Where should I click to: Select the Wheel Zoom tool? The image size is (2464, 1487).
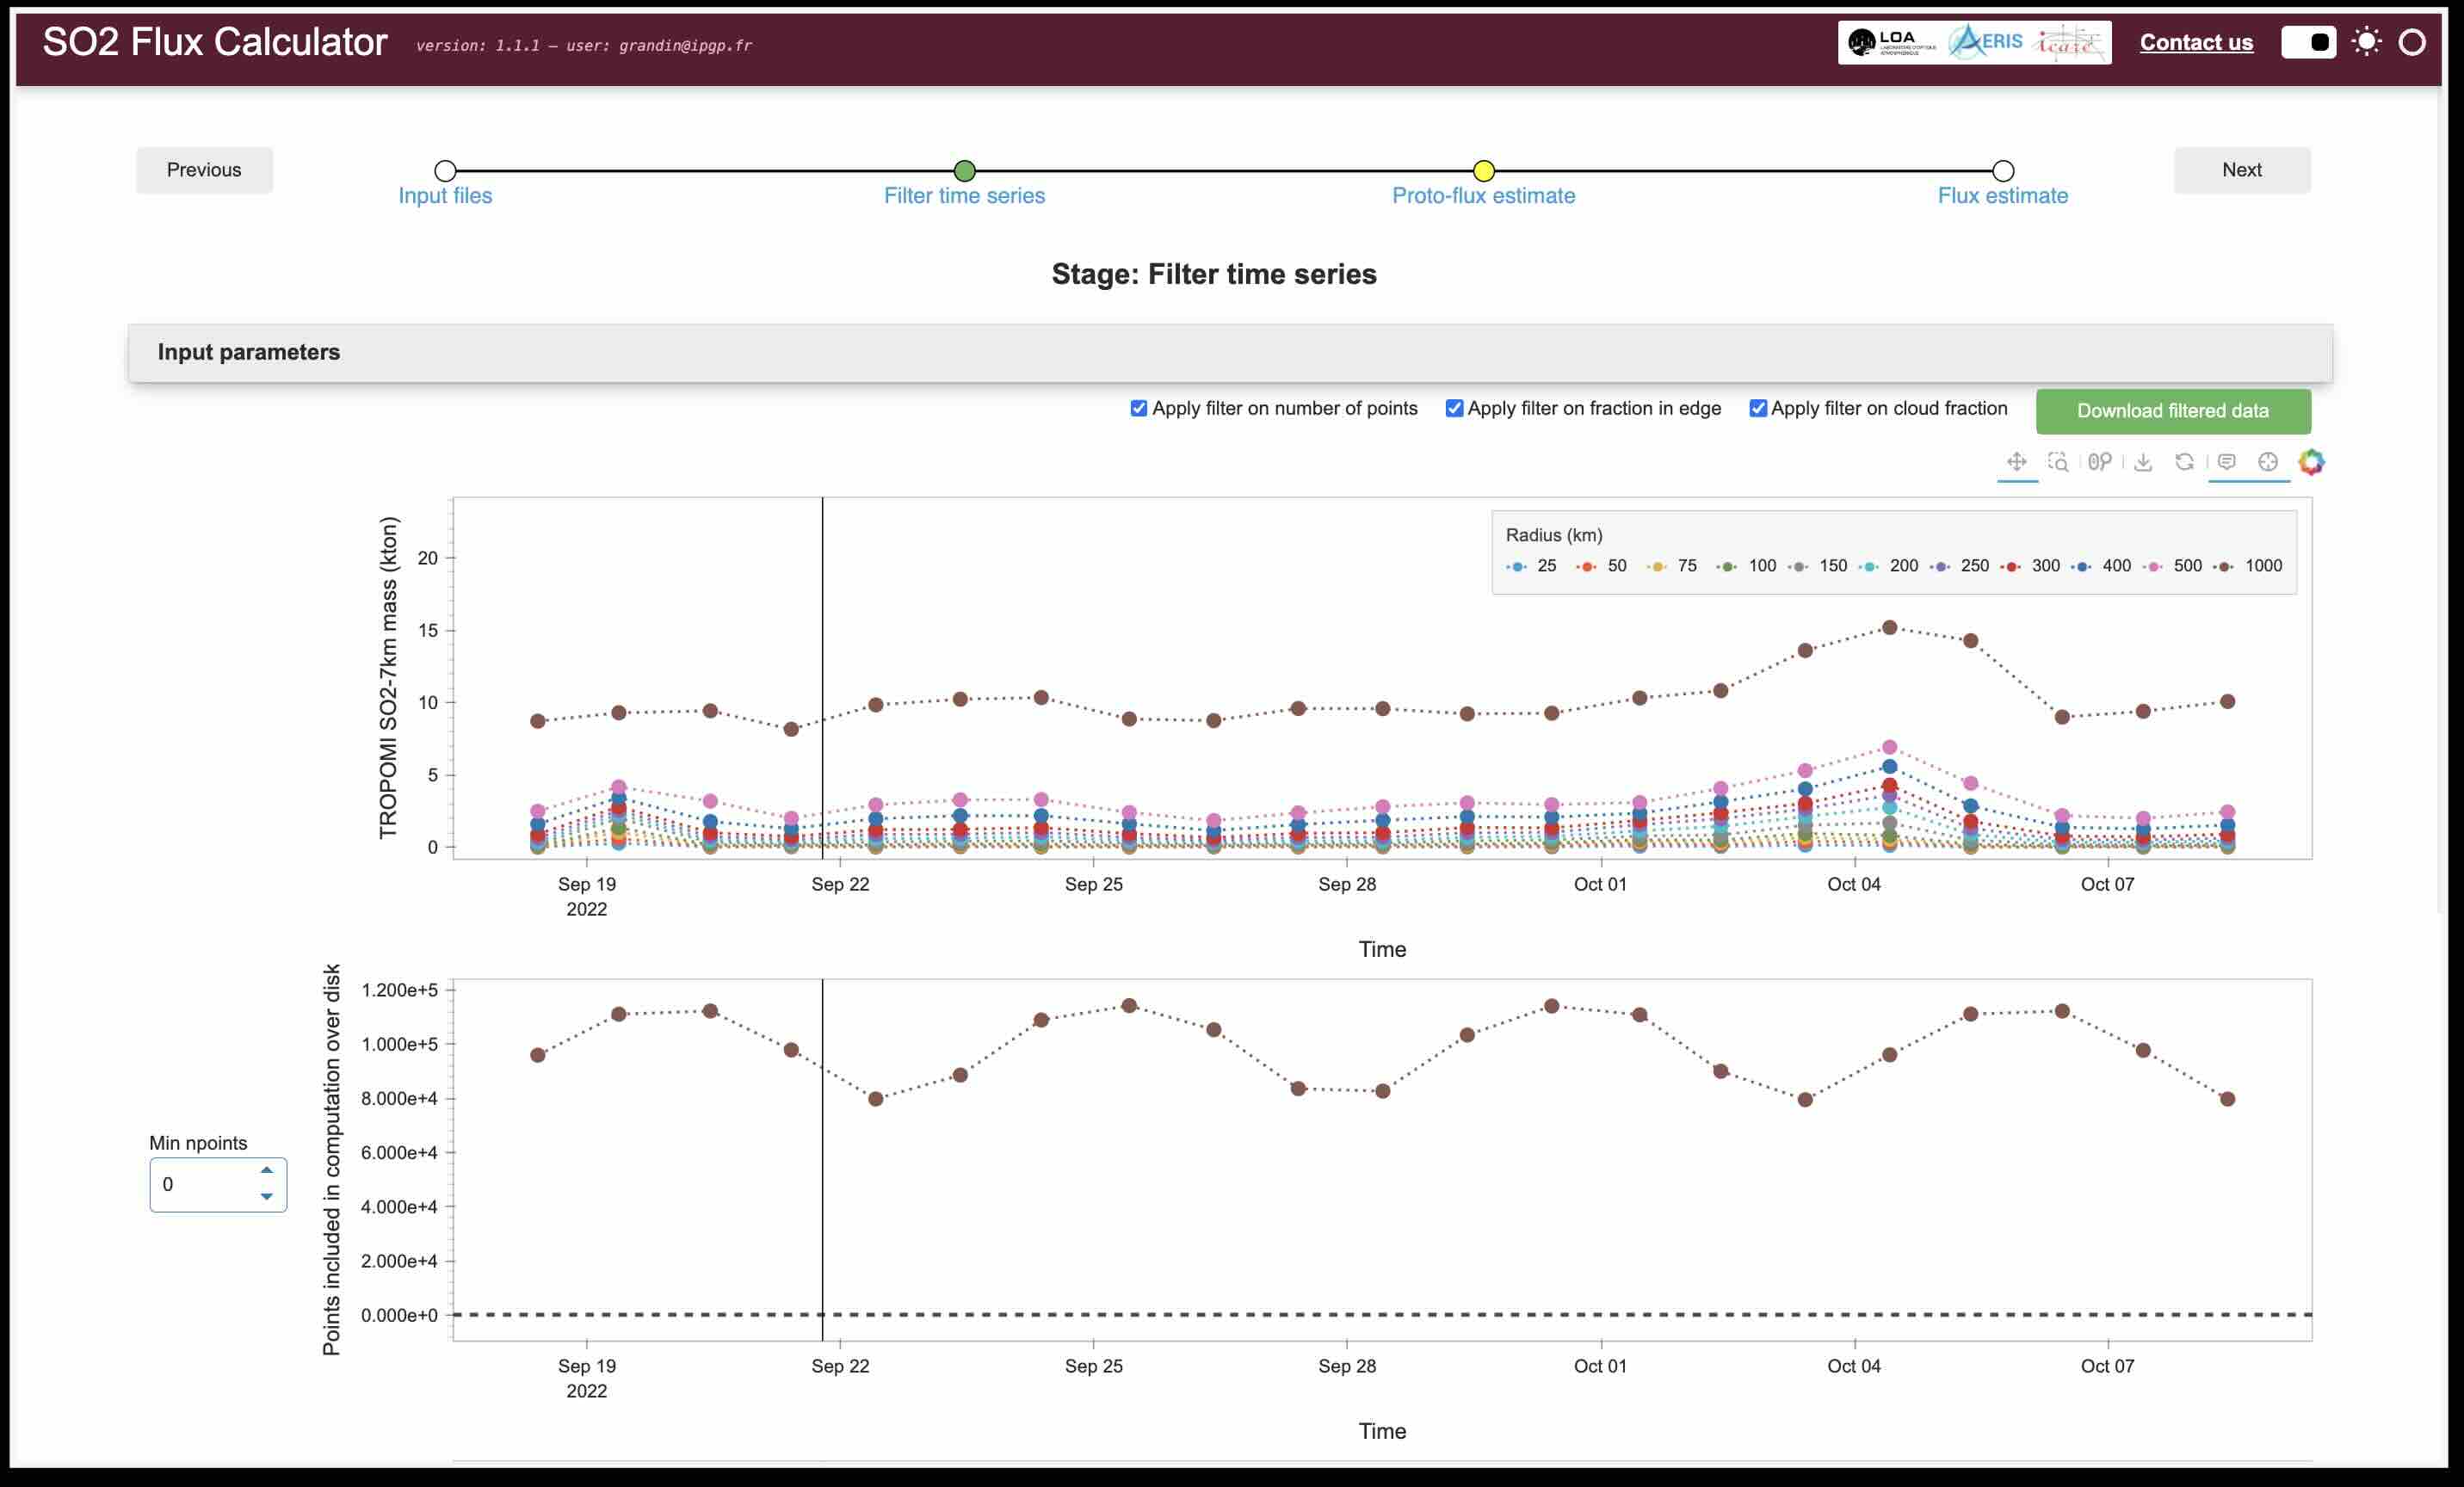[2099, 462]
